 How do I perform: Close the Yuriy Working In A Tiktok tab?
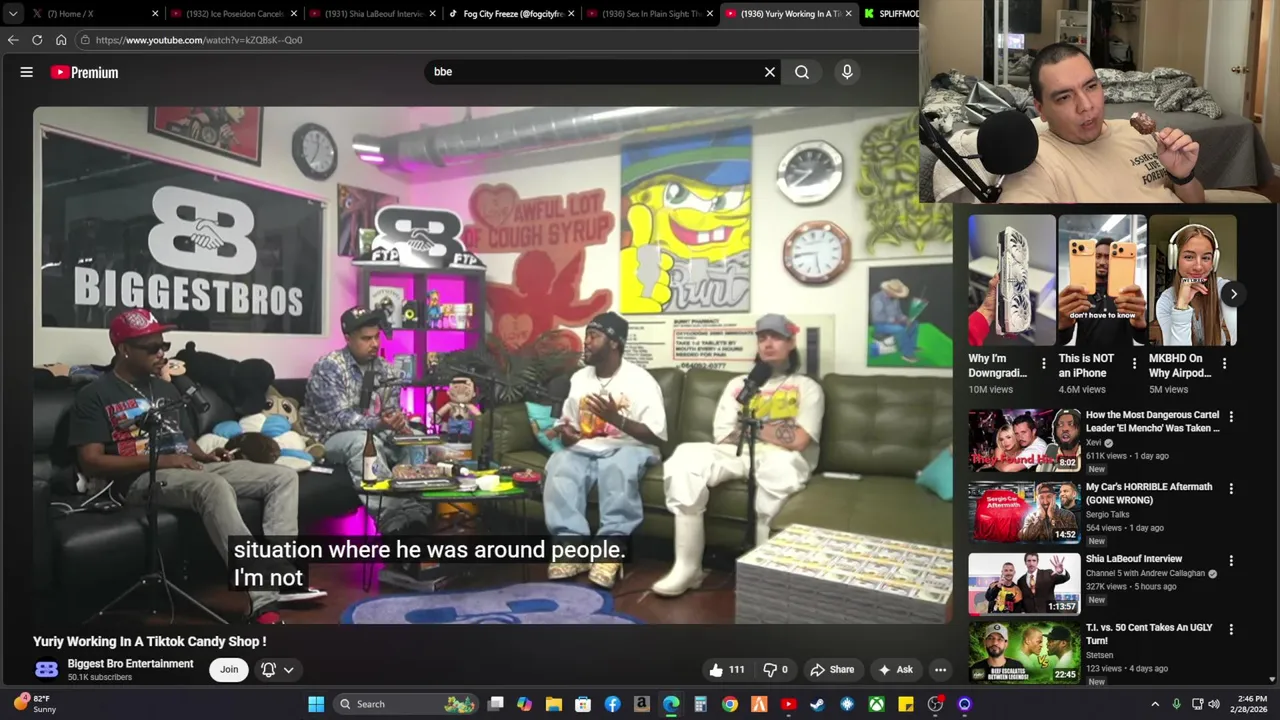(848, 14)
